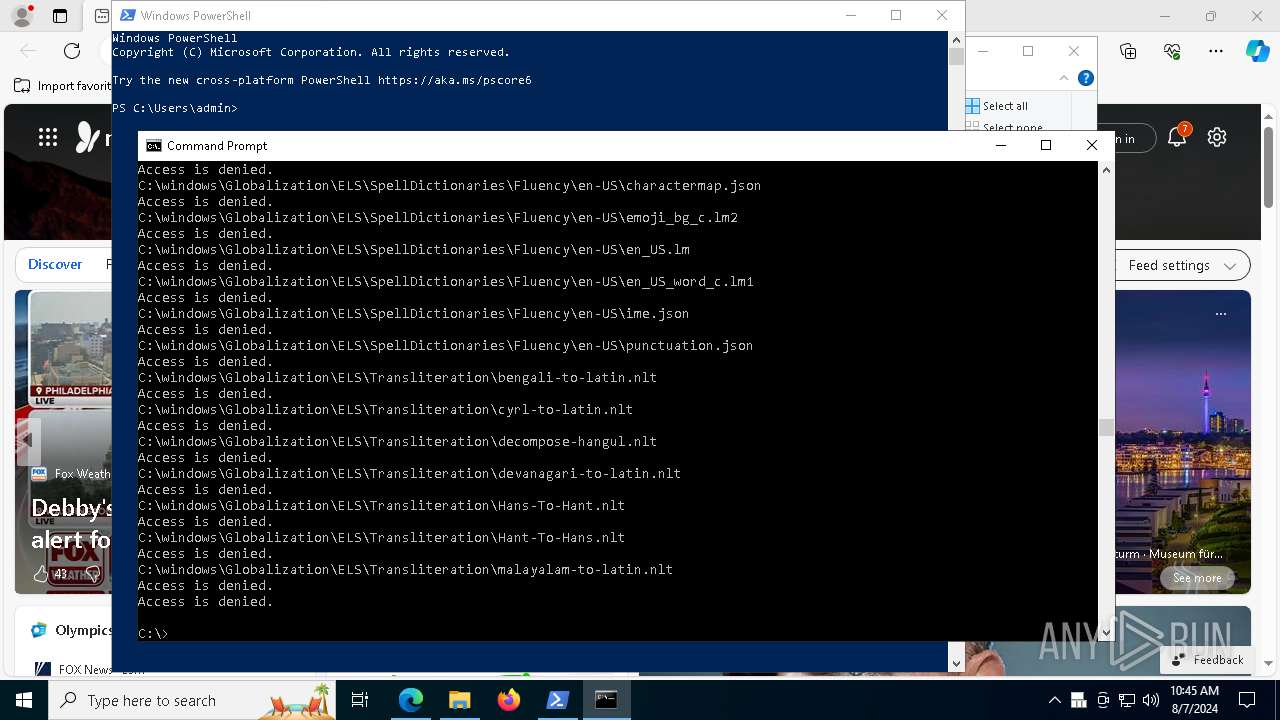Open Firefox from the taskbar
This screenshot has width=1280, height=720.
coord(508,700)
